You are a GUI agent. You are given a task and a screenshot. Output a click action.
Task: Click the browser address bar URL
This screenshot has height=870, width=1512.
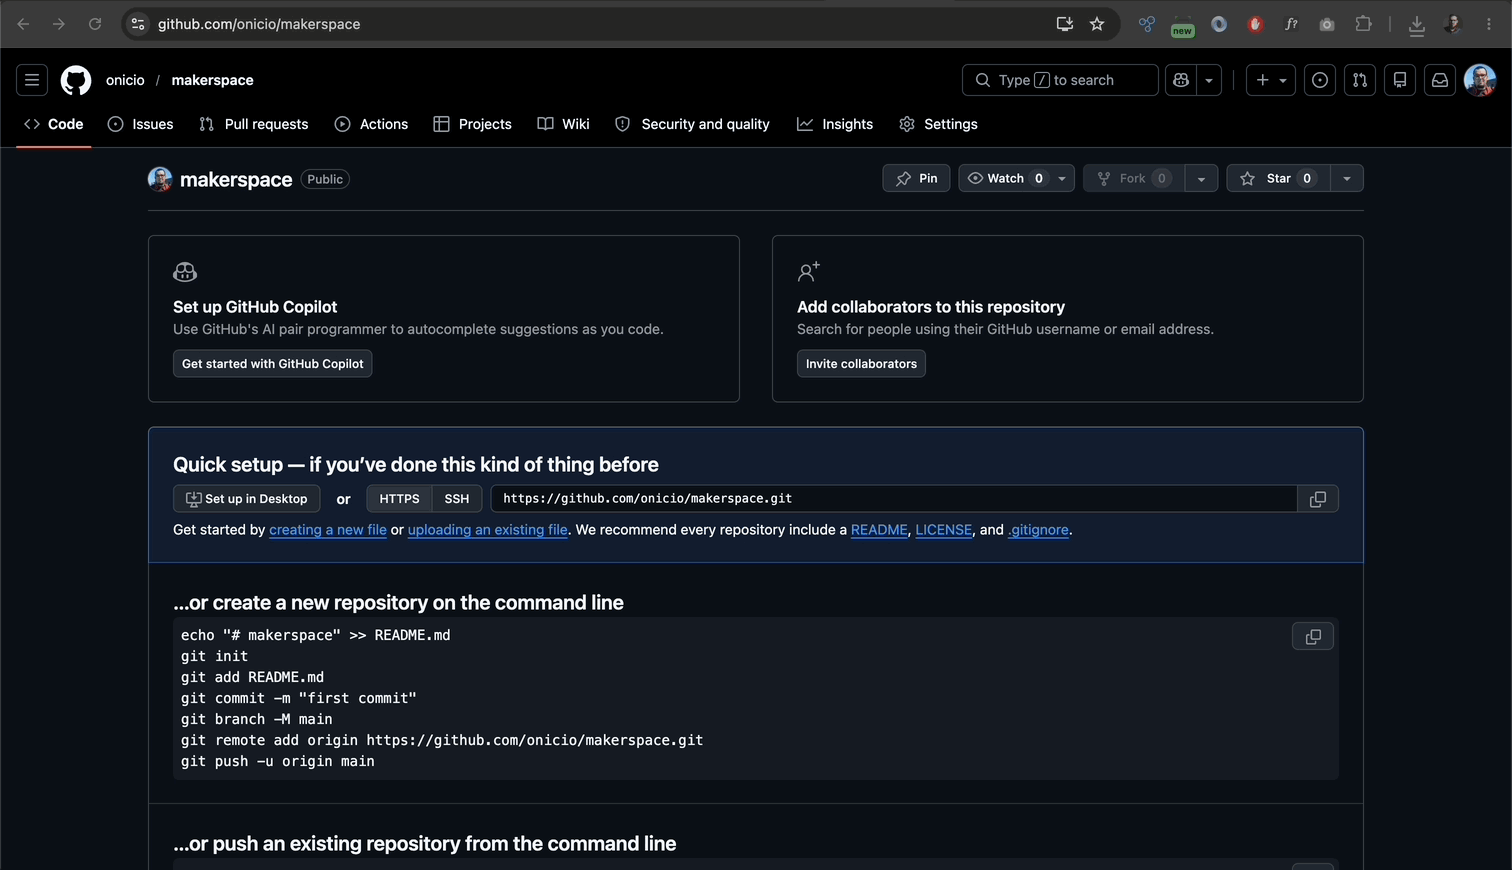click(x=259, y=24)
